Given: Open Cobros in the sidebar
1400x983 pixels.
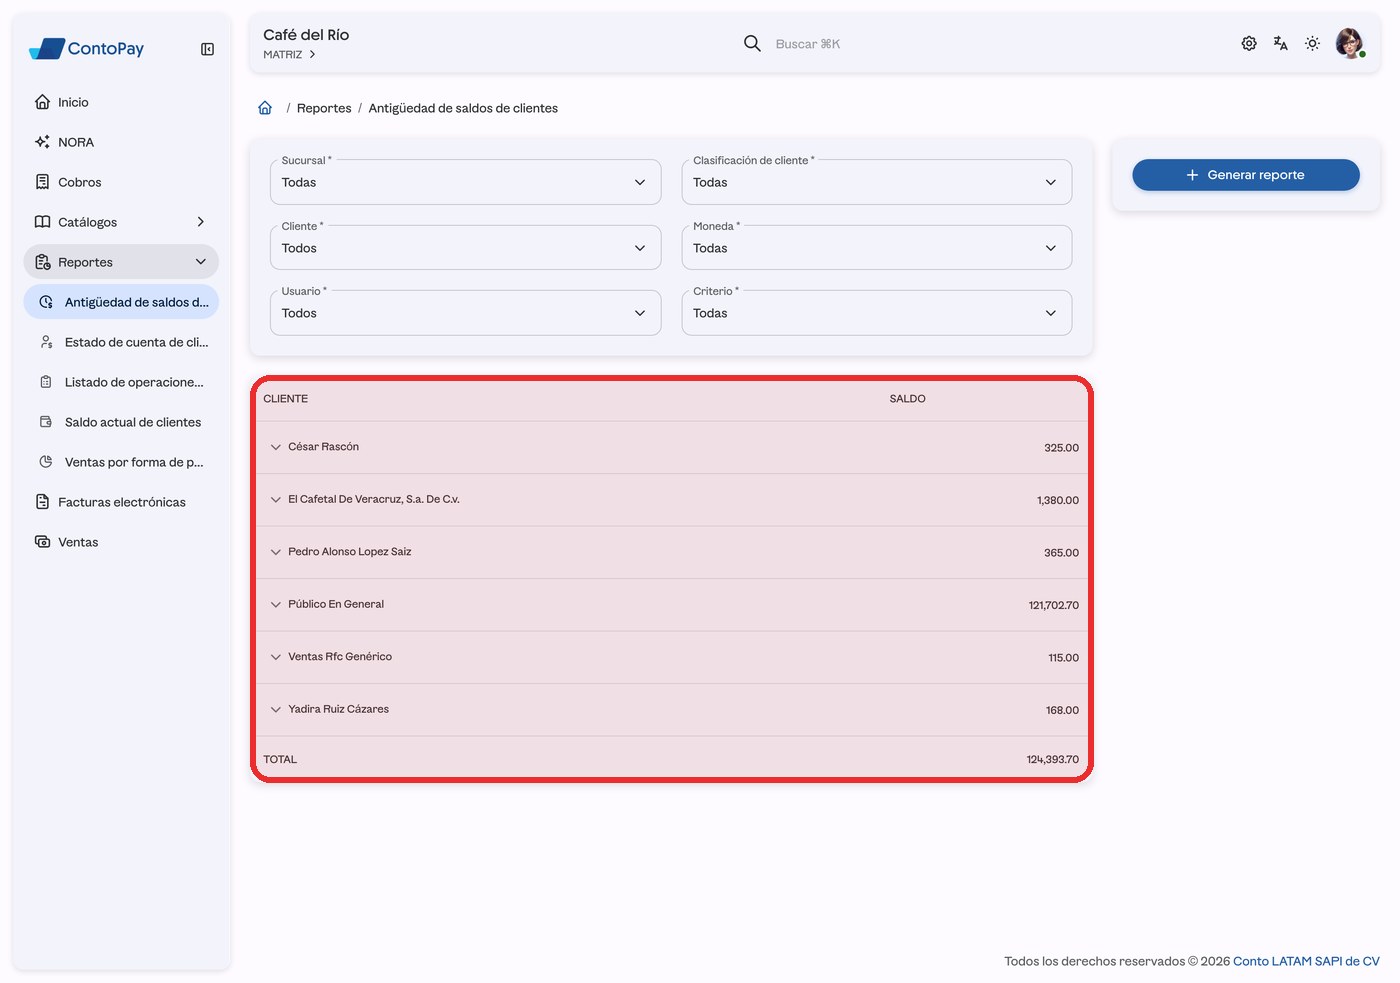Looking at the screenshot, I should [x=121, y=182].
